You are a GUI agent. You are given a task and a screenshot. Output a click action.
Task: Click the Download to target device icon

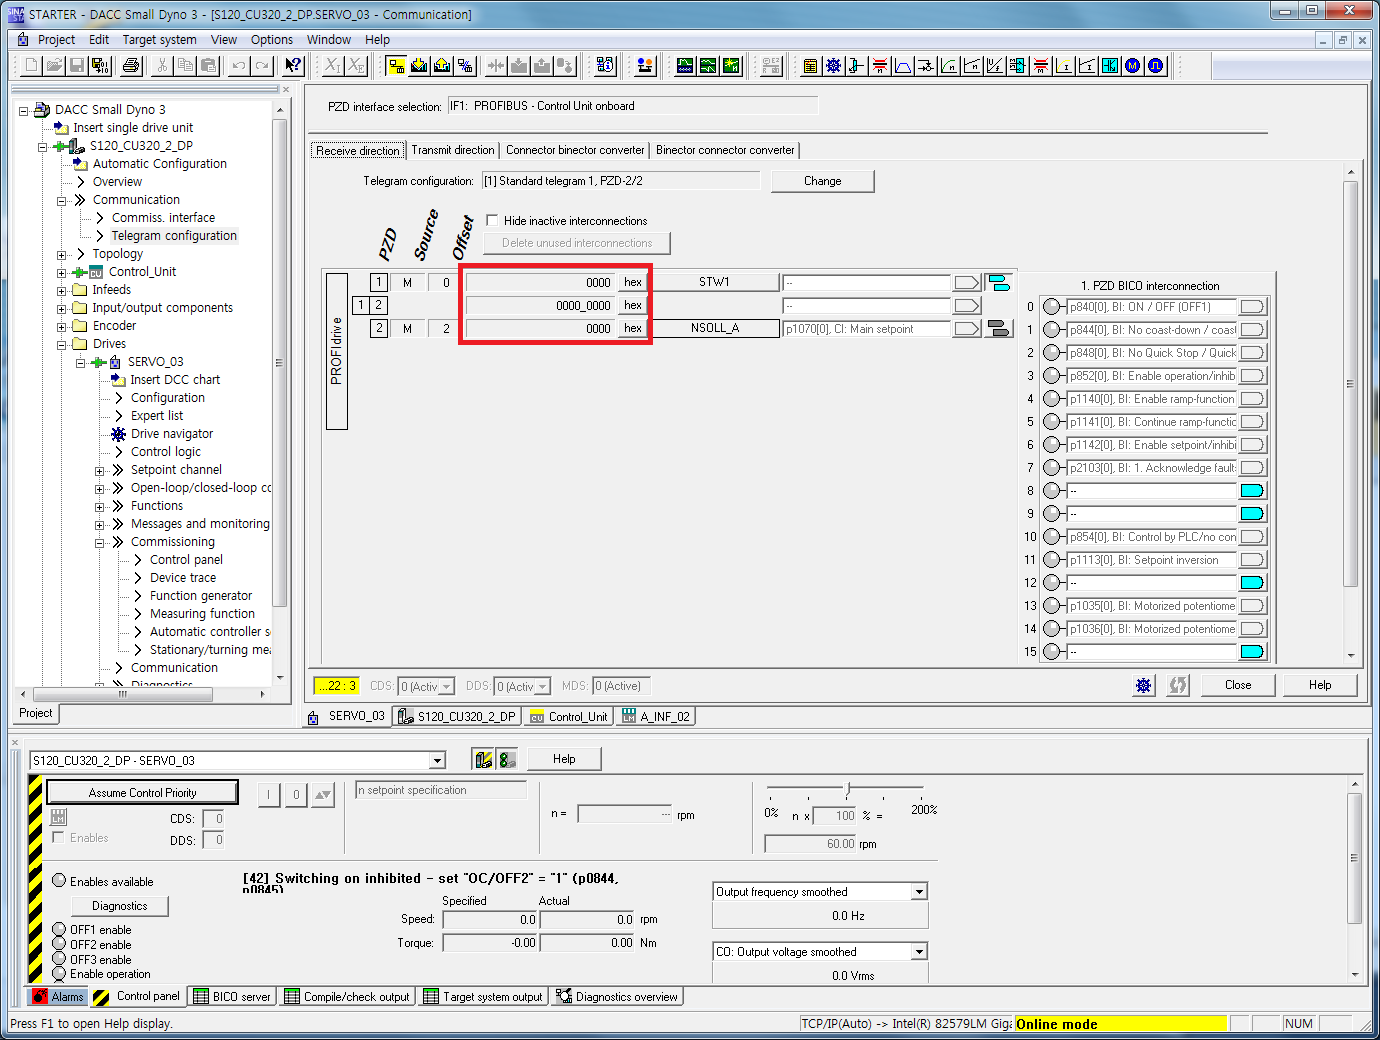coord(419,66)
